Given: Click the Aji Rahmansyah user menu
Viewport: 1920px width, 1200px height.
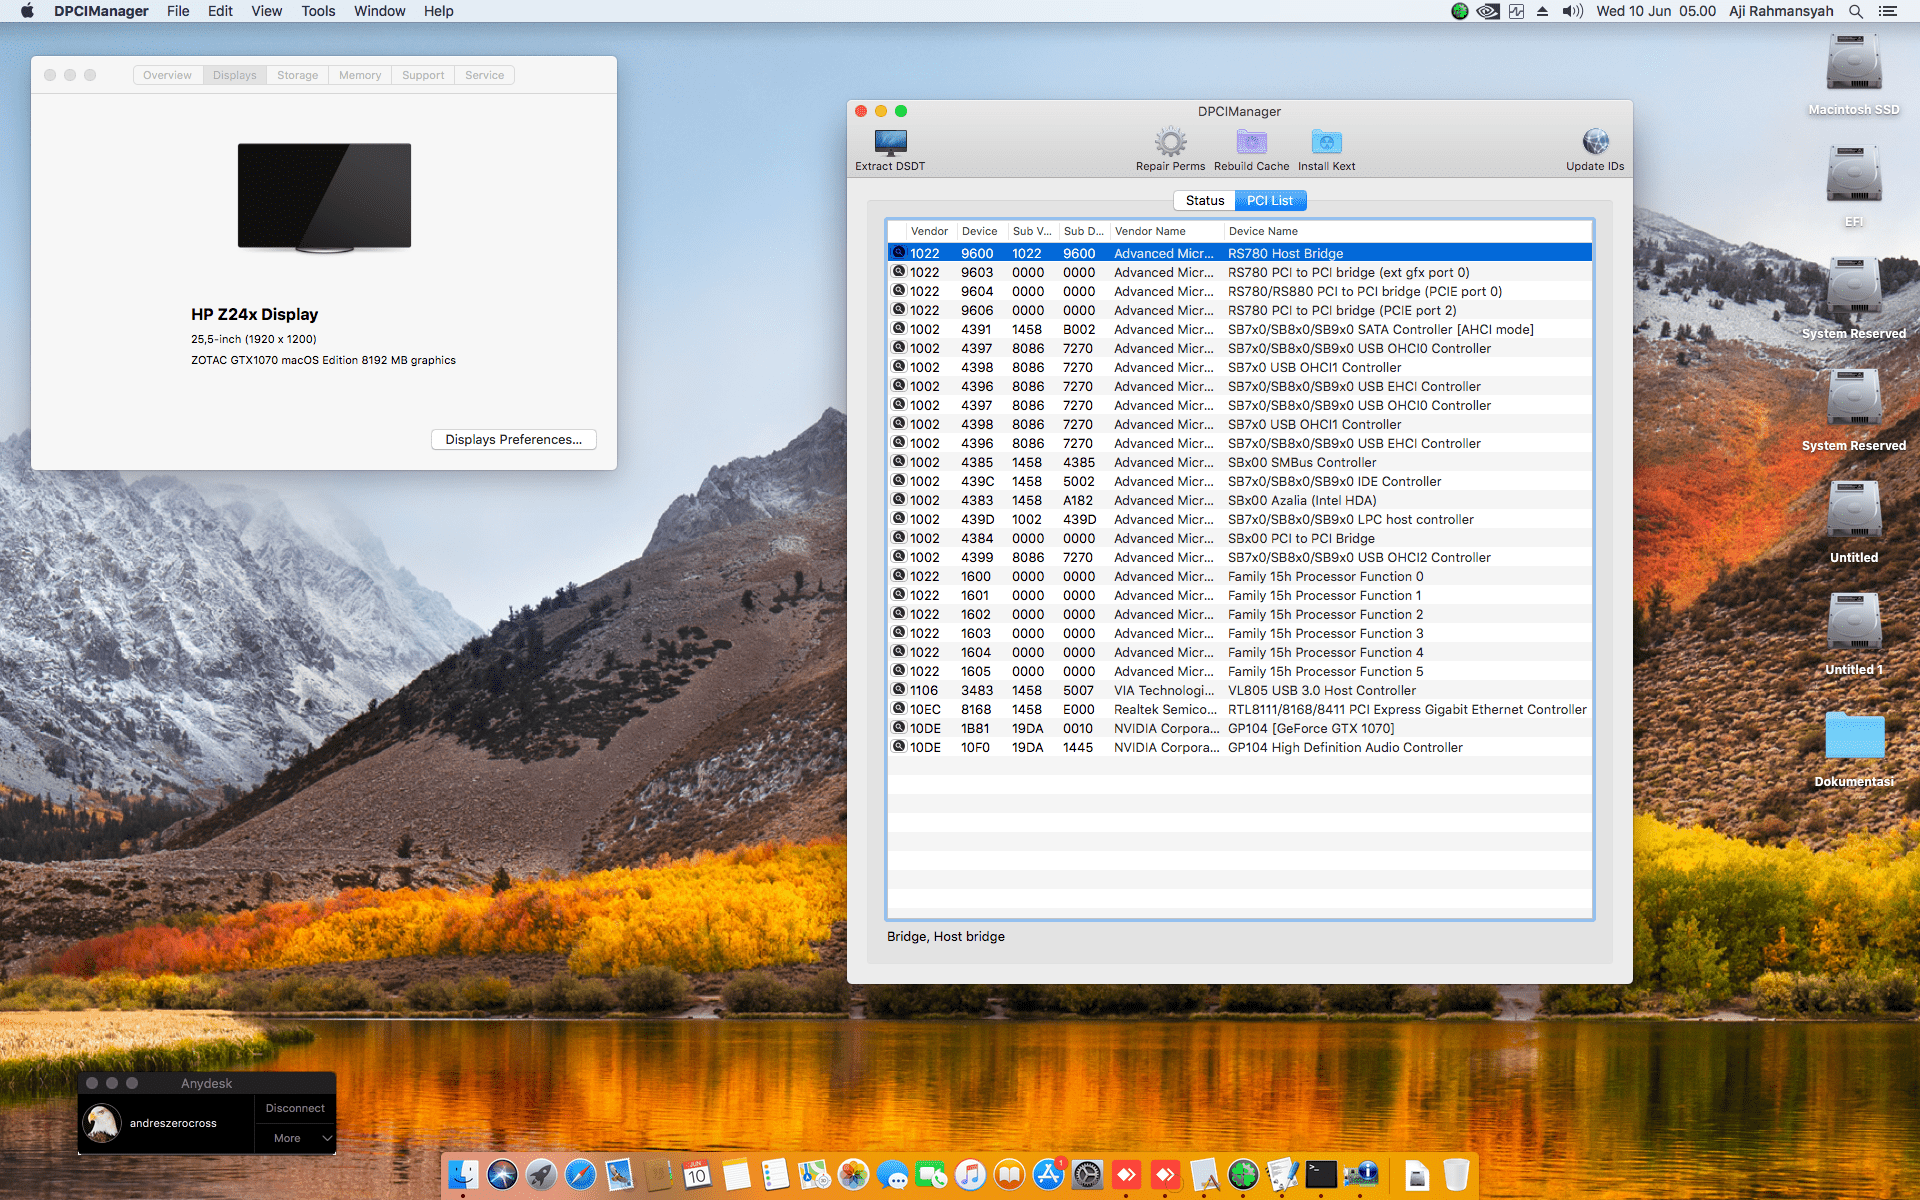Looking at the screenshot, I should (1781, 11).
